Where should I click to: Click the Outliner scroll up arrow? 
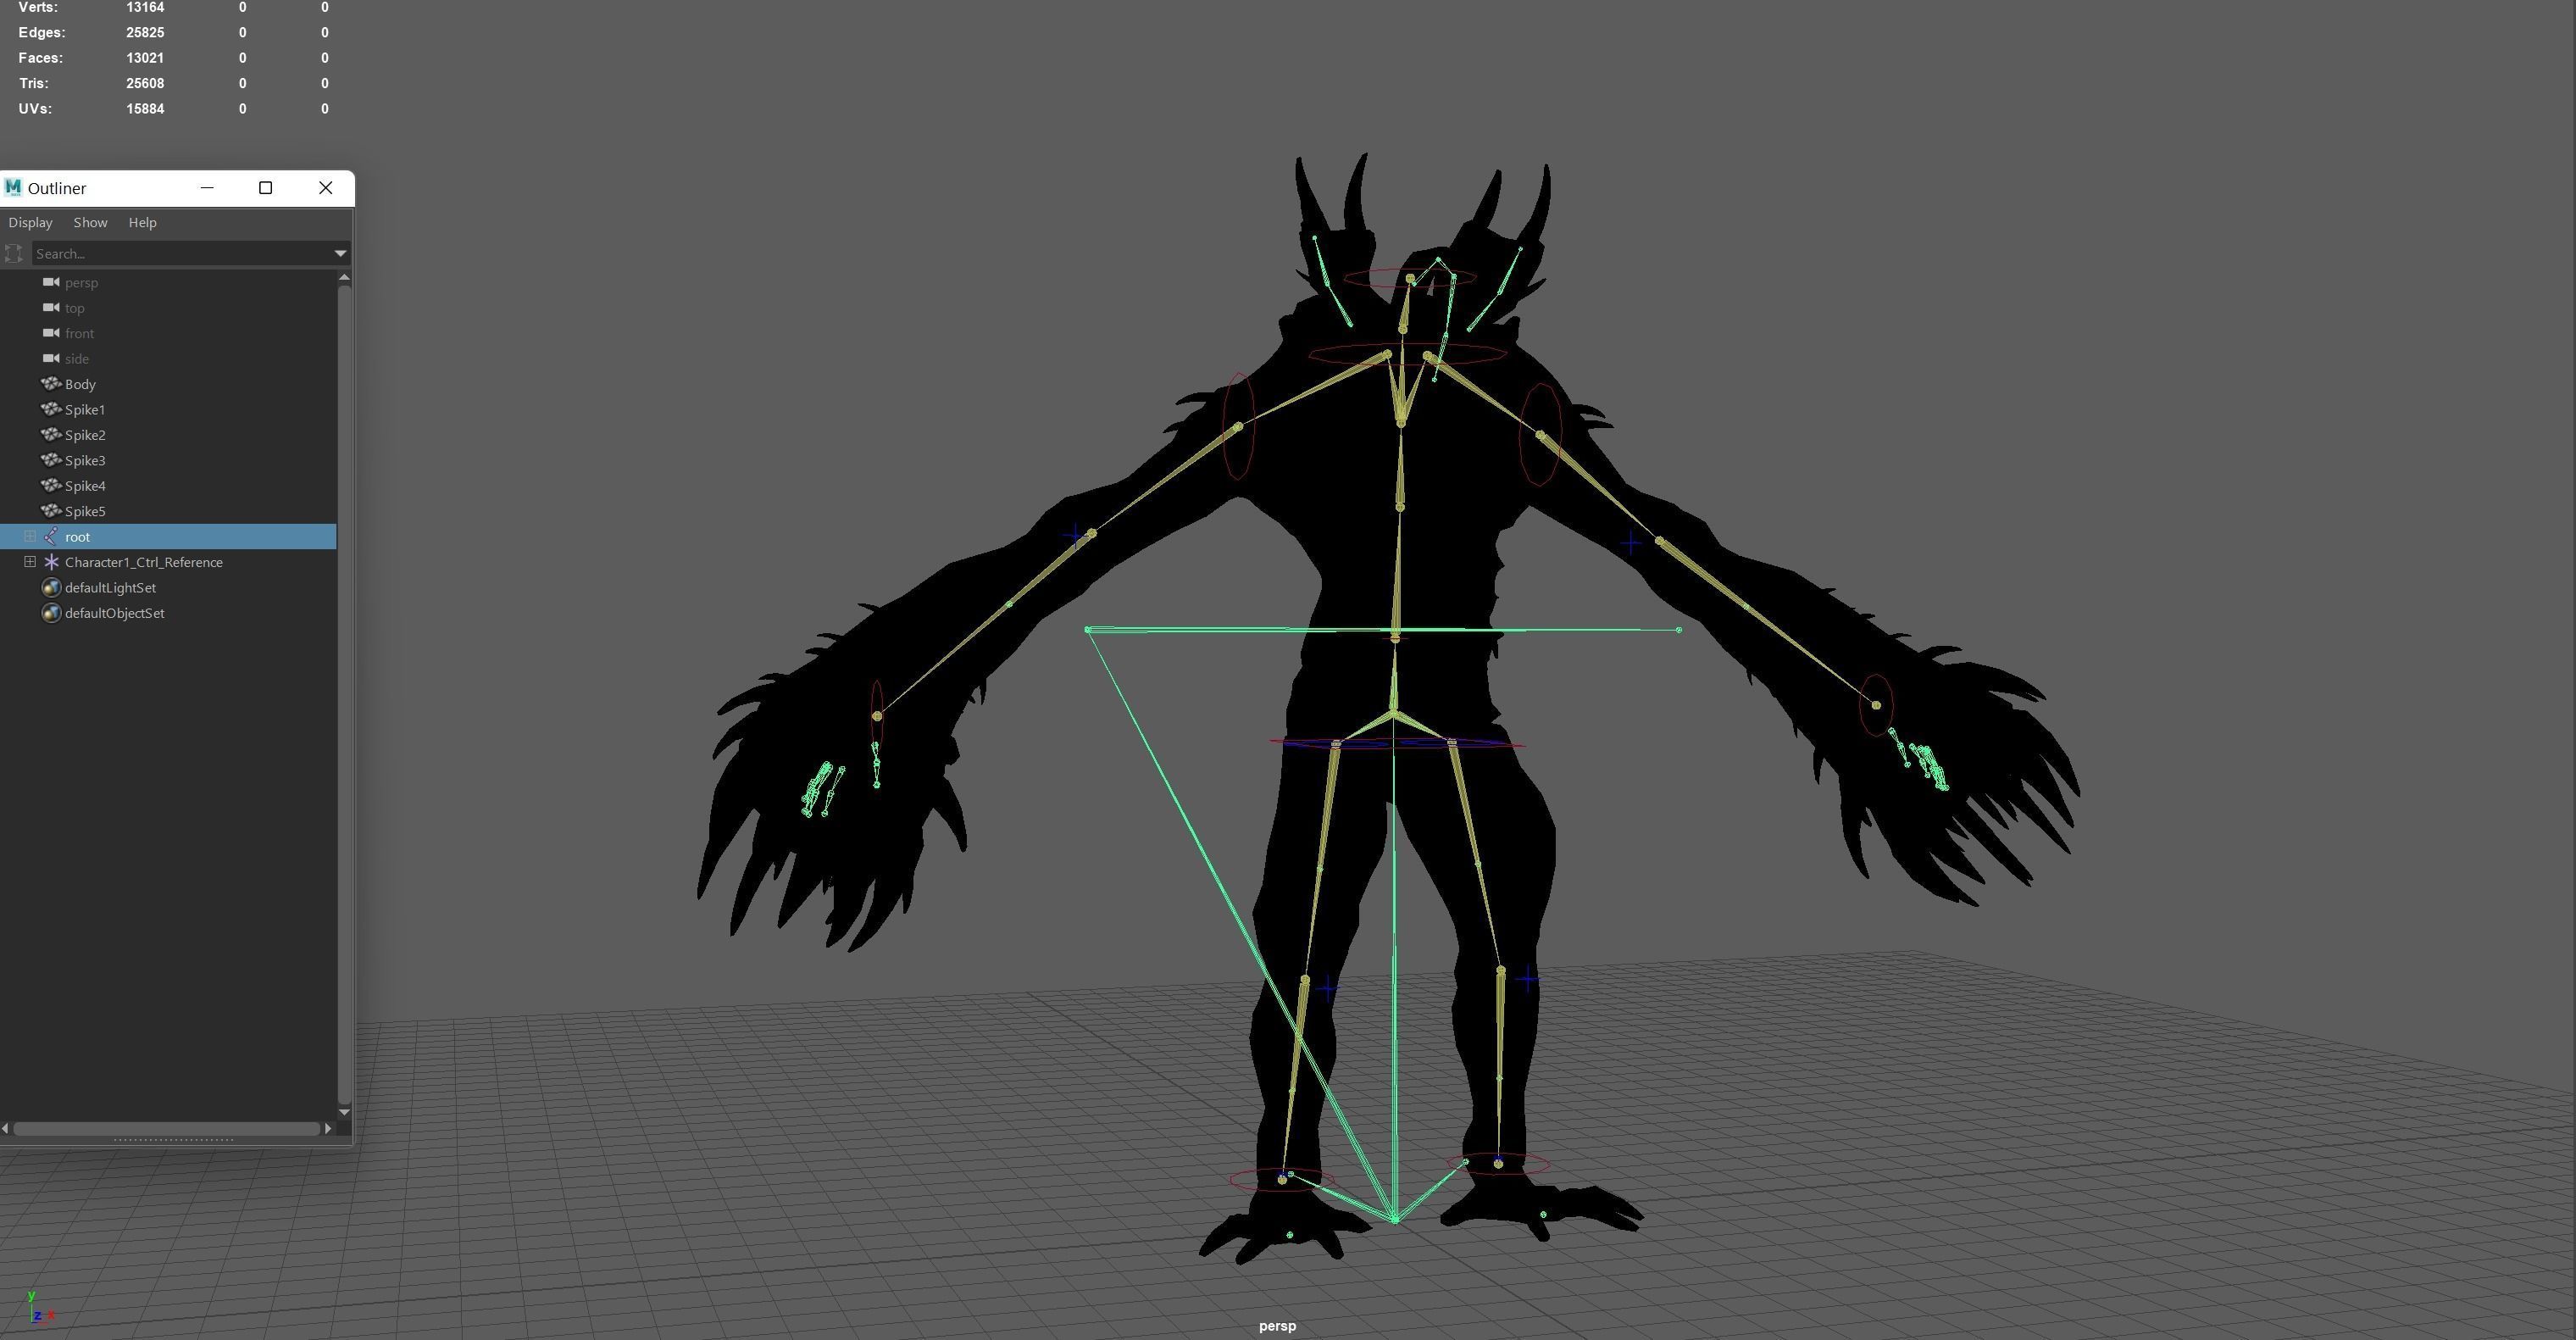point(345,277)
